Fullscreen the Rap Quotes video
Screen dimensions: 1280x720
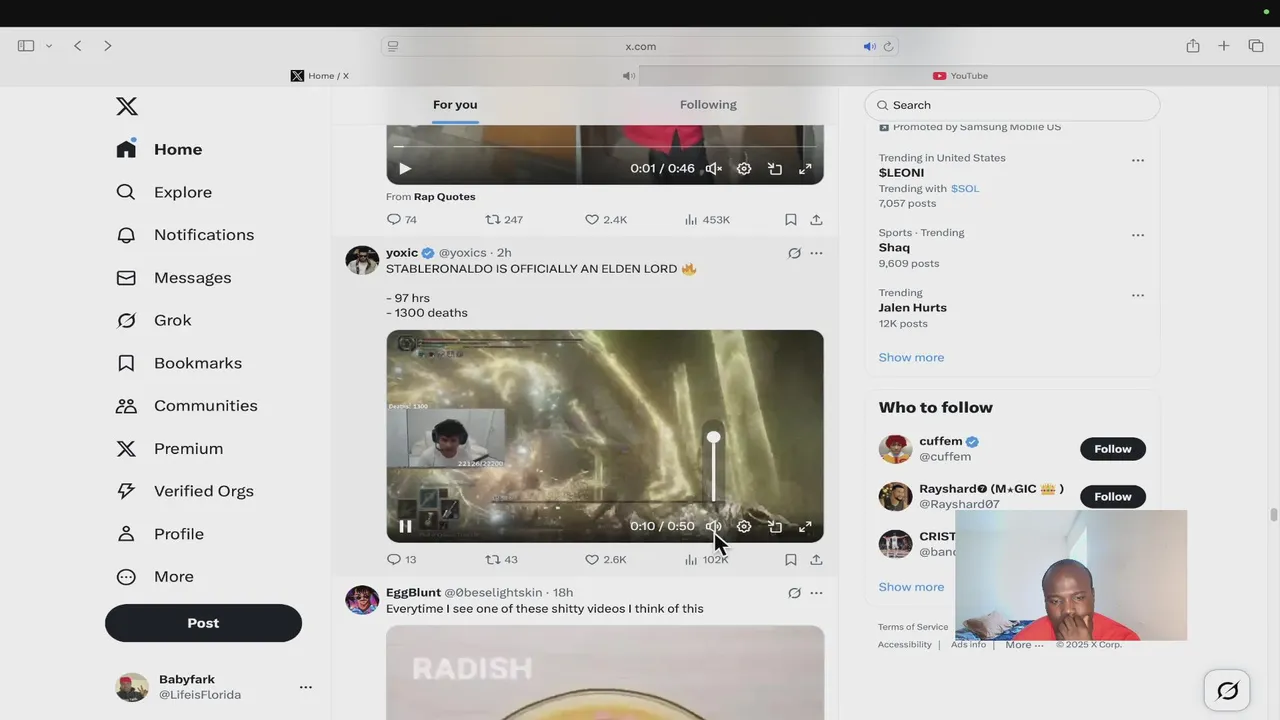tap(805, 169)
